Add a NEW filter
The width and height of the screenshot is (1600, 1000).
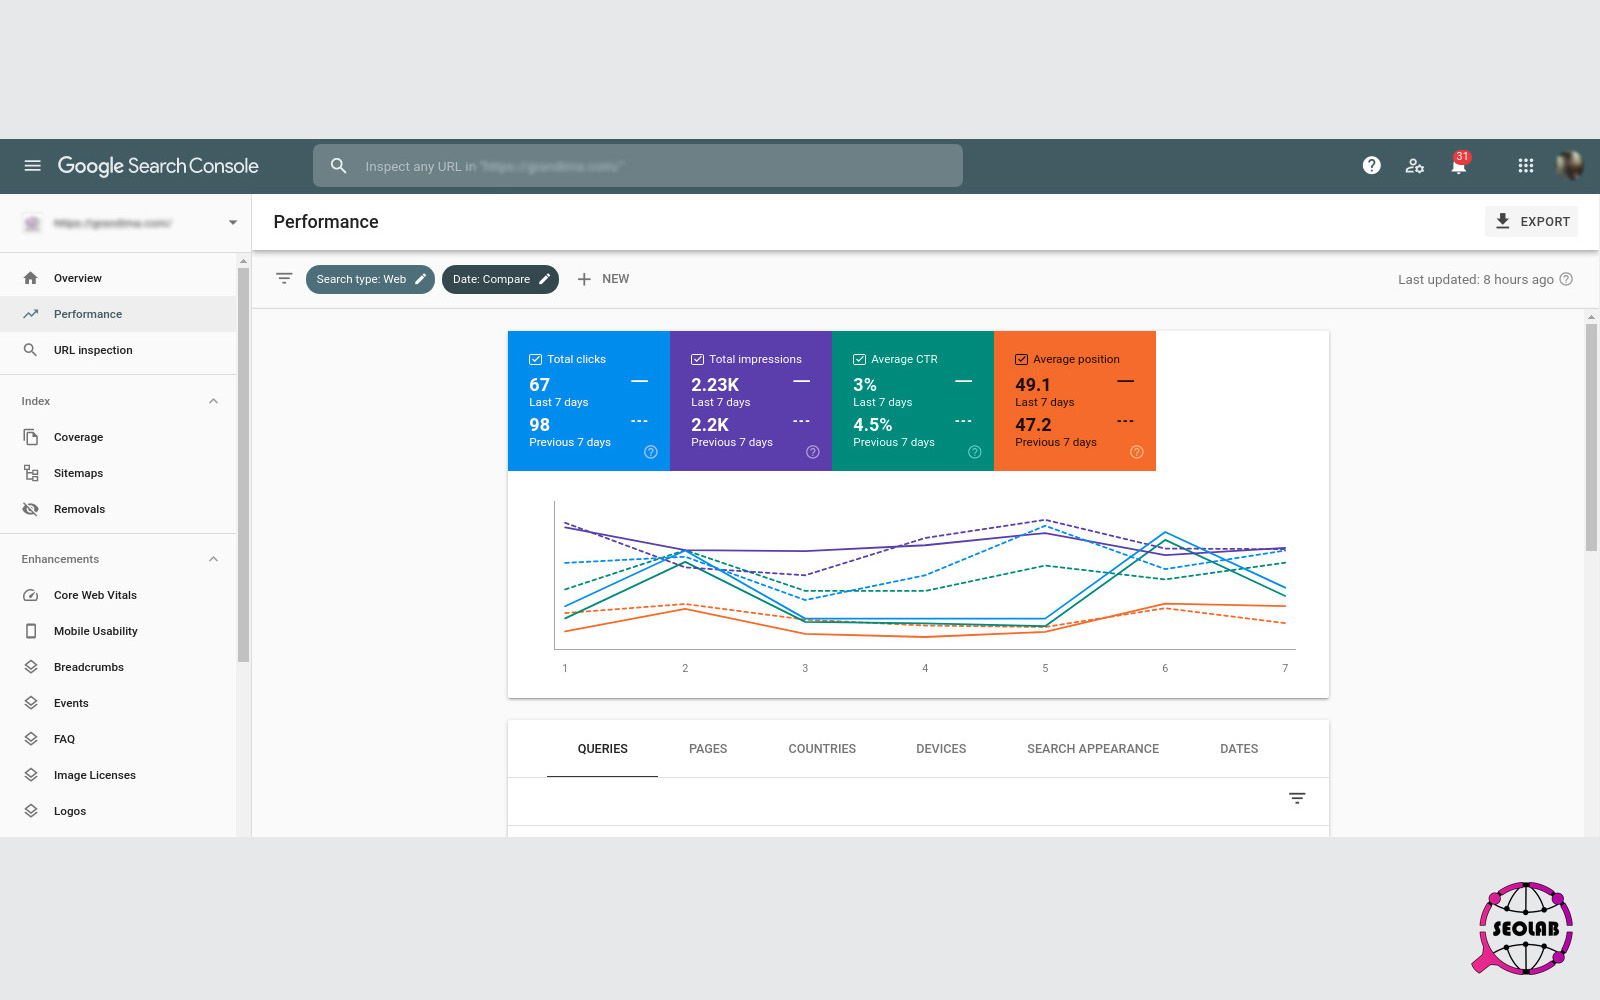[603, 279]
